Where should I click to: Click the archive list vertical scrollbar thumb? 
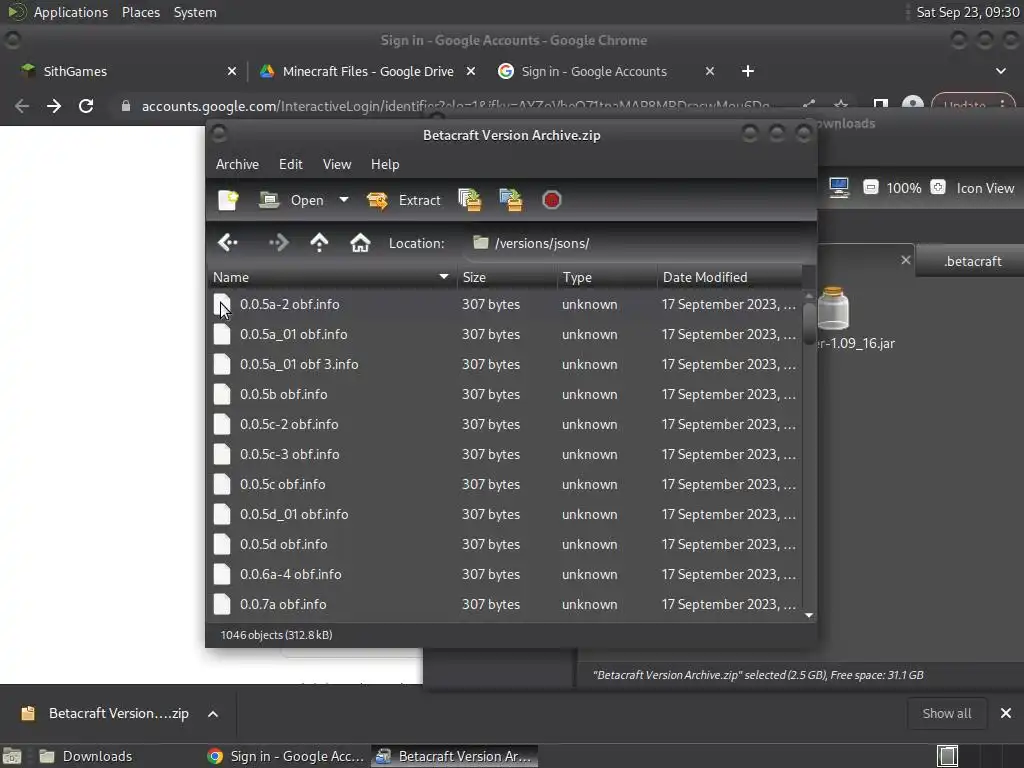809,322
